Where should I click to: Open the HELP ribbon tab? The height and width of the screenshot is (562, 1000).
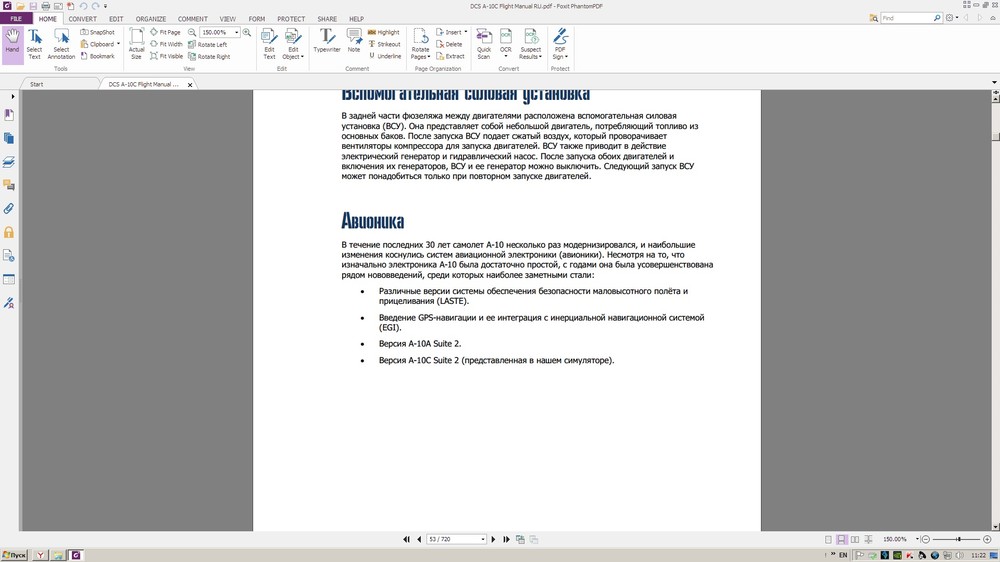(x=357, y=18)
